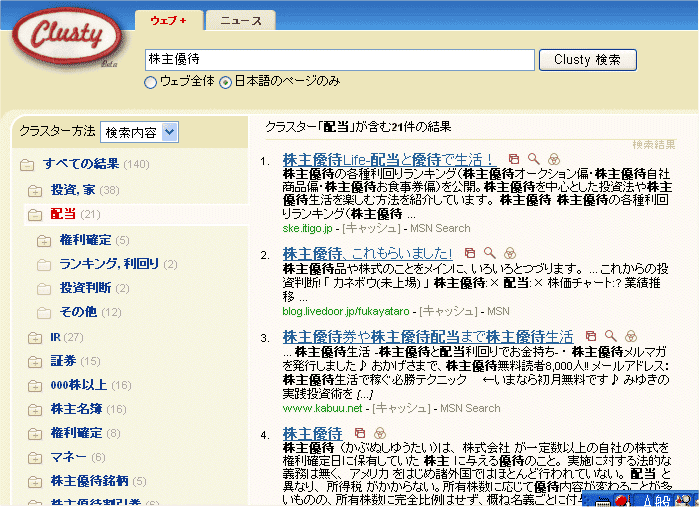Switch to the ニュース tab
Viewport: 699px width, 507px height.
(241, 20)
